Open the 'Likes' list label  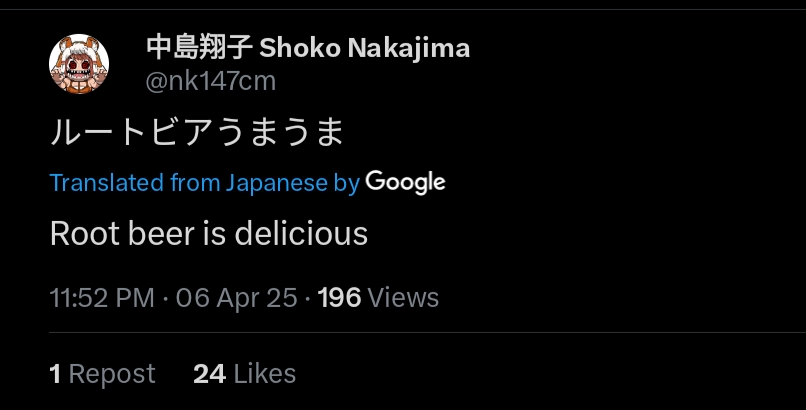click(265, 374)
